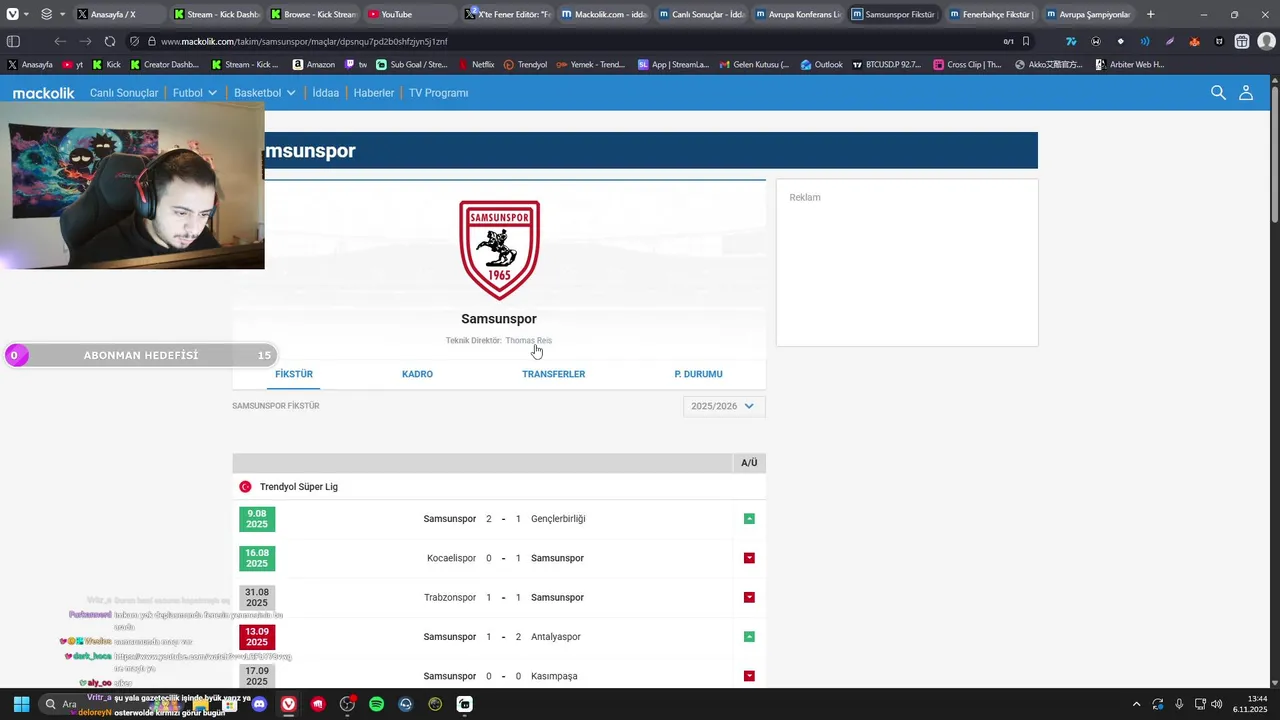Open the browser profile avatar
This screenshot has width=1280, height=720.
pyautogui.click(x=1264, y=41)
